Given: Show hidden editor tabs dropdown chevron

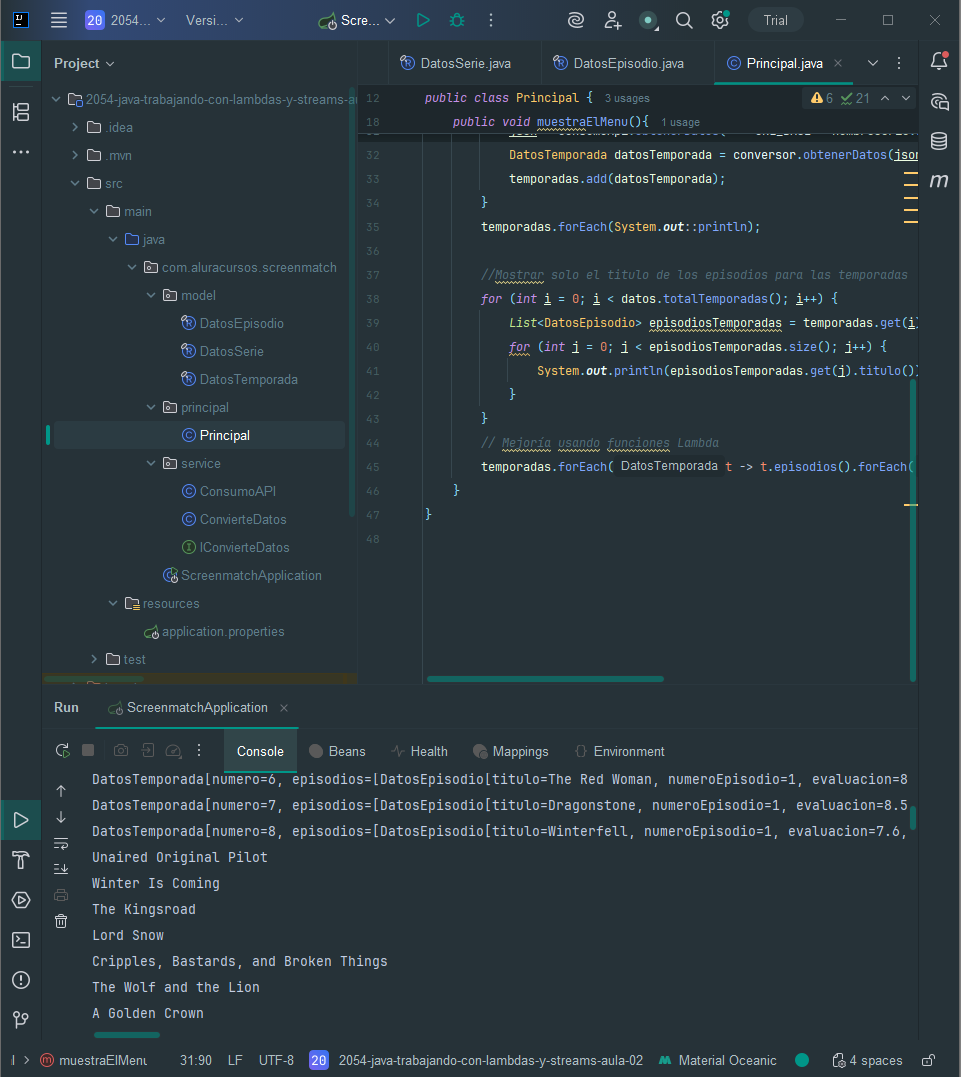Looking at the screenshot, I should pyautogui.click(x=872, y=63).
